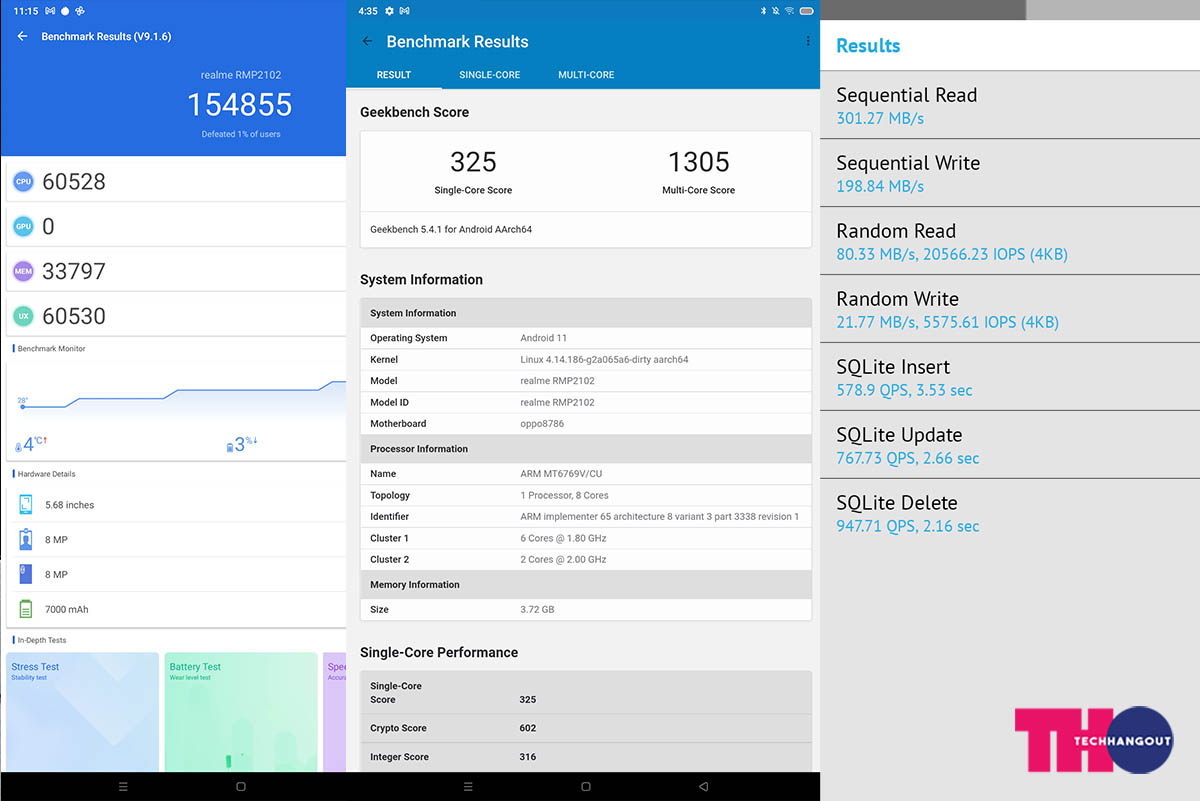Open the GPU 0 score row
The image size is (1200, 801).
click(x=174, y=226)
